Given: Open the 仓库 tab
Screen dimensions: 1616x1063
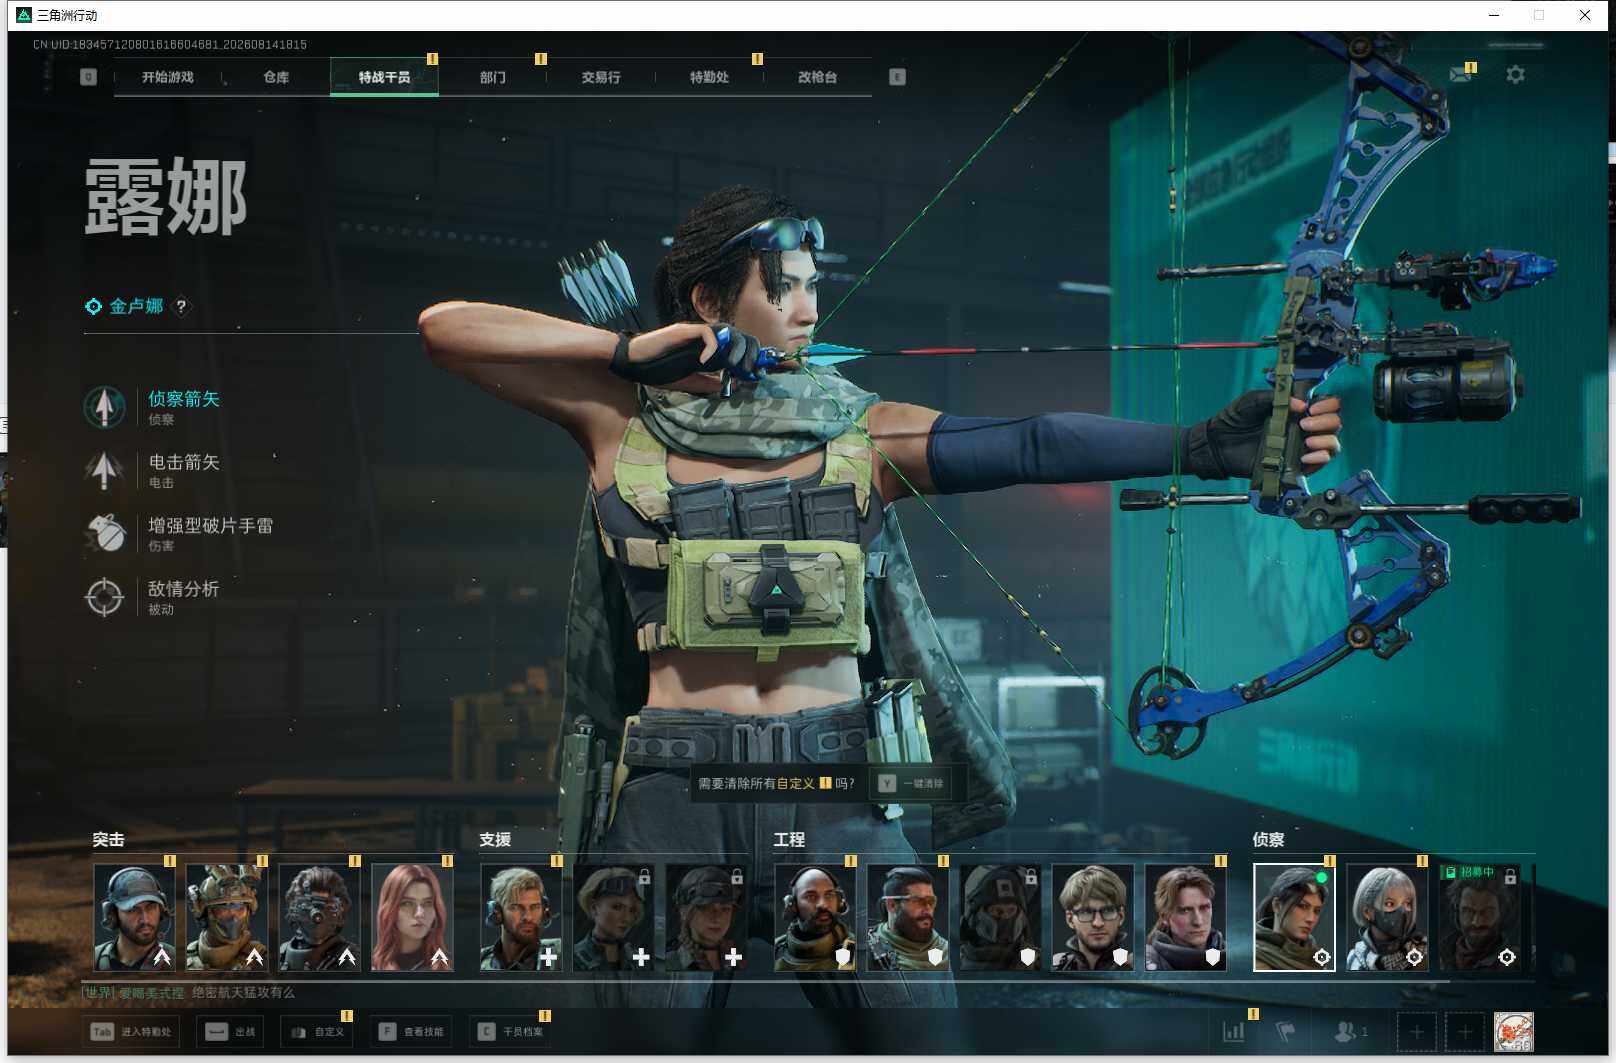Looking at the screenshot, I should click(276, 77).
